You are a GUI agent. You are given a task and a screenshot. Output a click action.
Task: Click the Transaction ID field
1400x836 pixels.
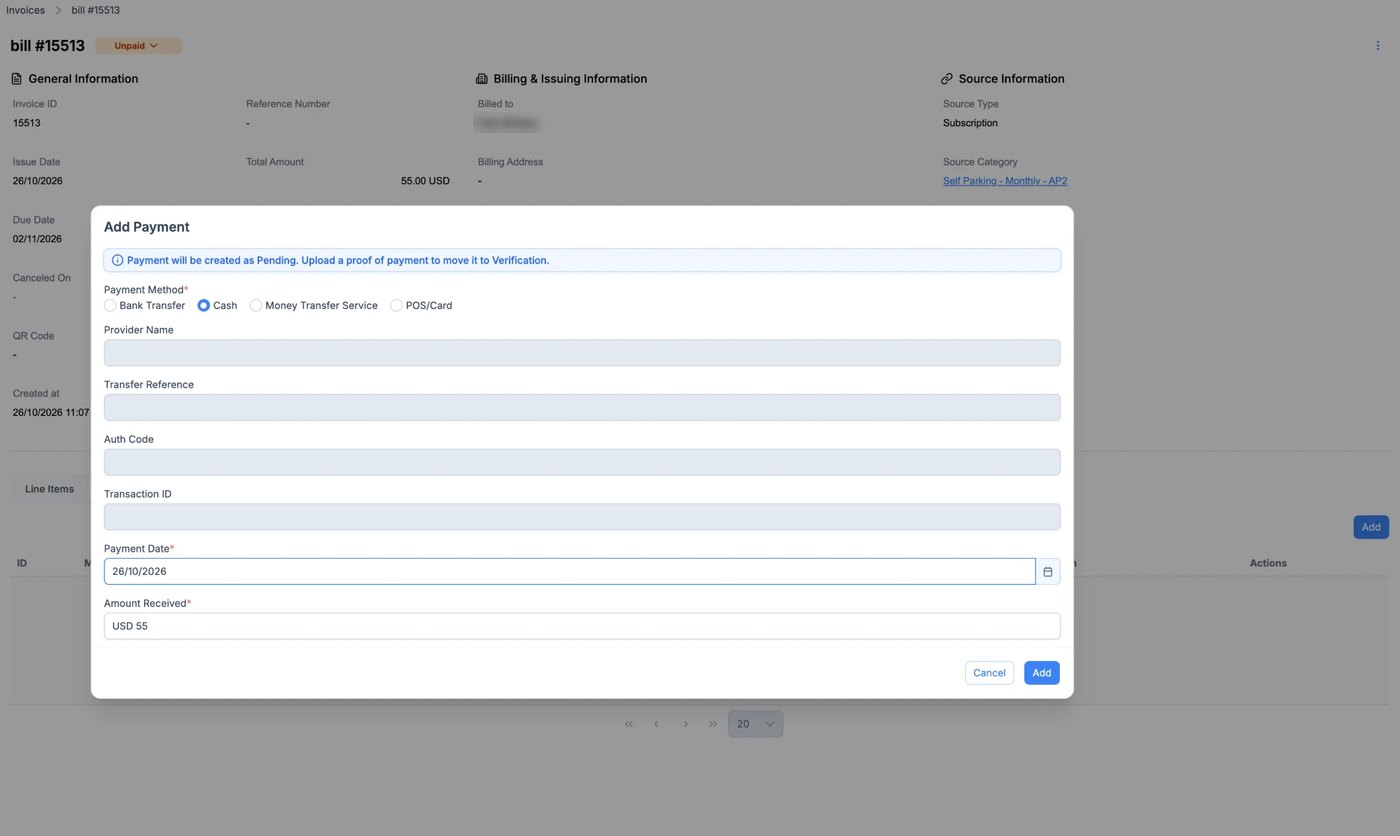pos(582,517)
